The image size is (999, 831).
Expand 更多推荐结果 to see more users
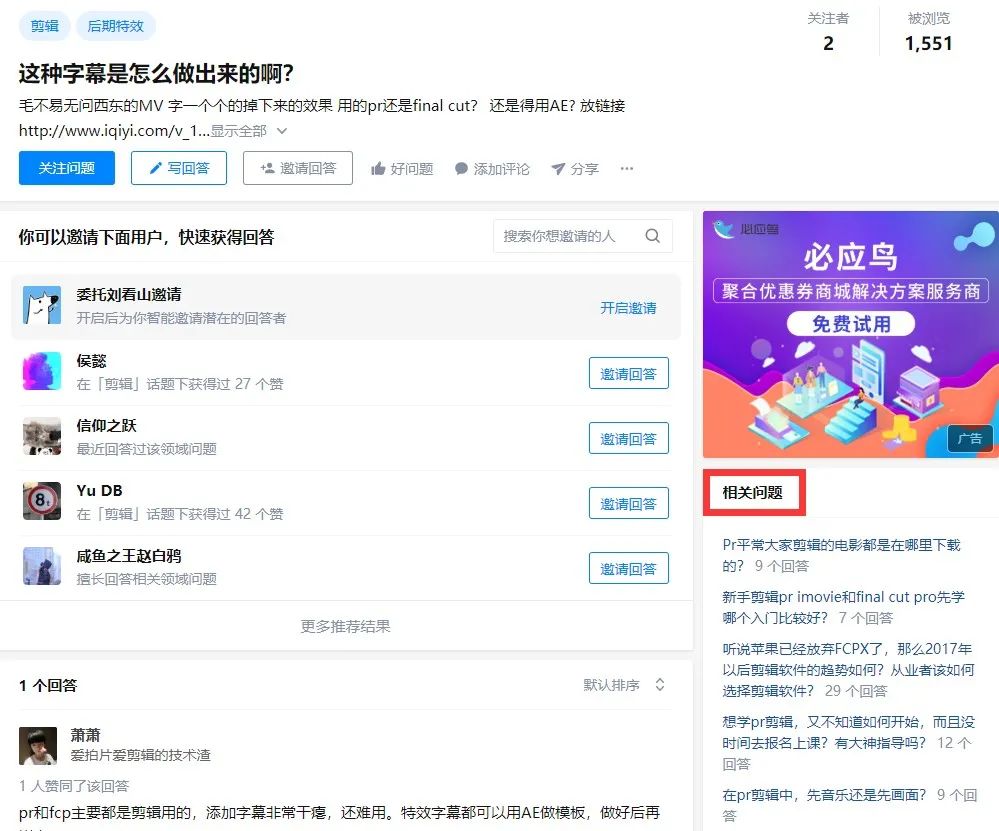(345, 626)
